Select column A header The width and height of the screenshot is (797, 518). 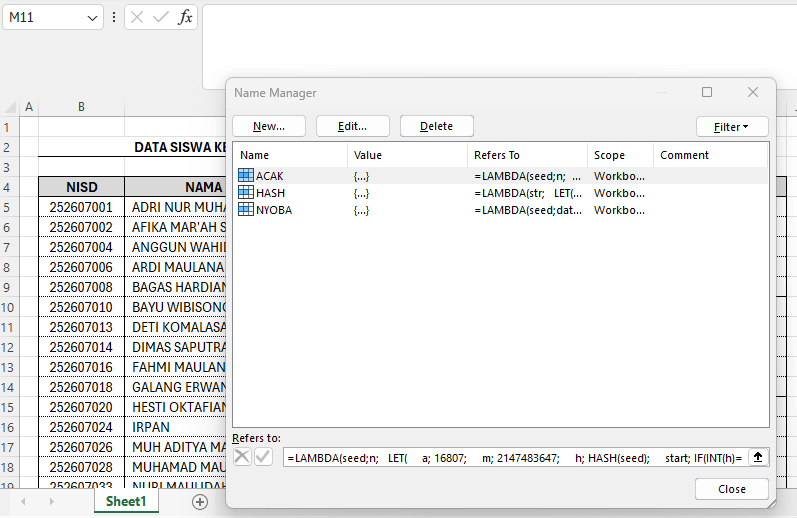(x=29, y=107)
